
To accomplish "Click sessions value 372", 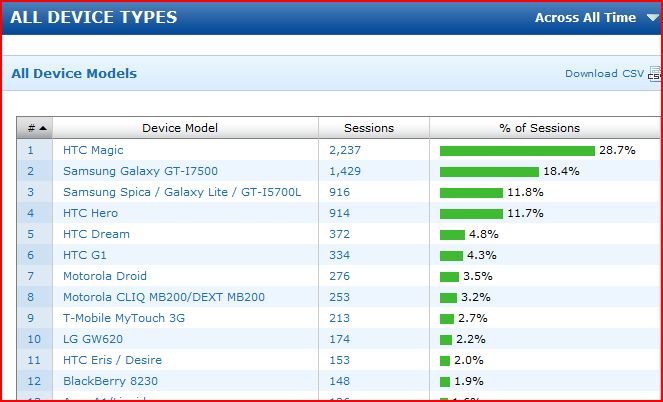I will click(x=340, y=234).
